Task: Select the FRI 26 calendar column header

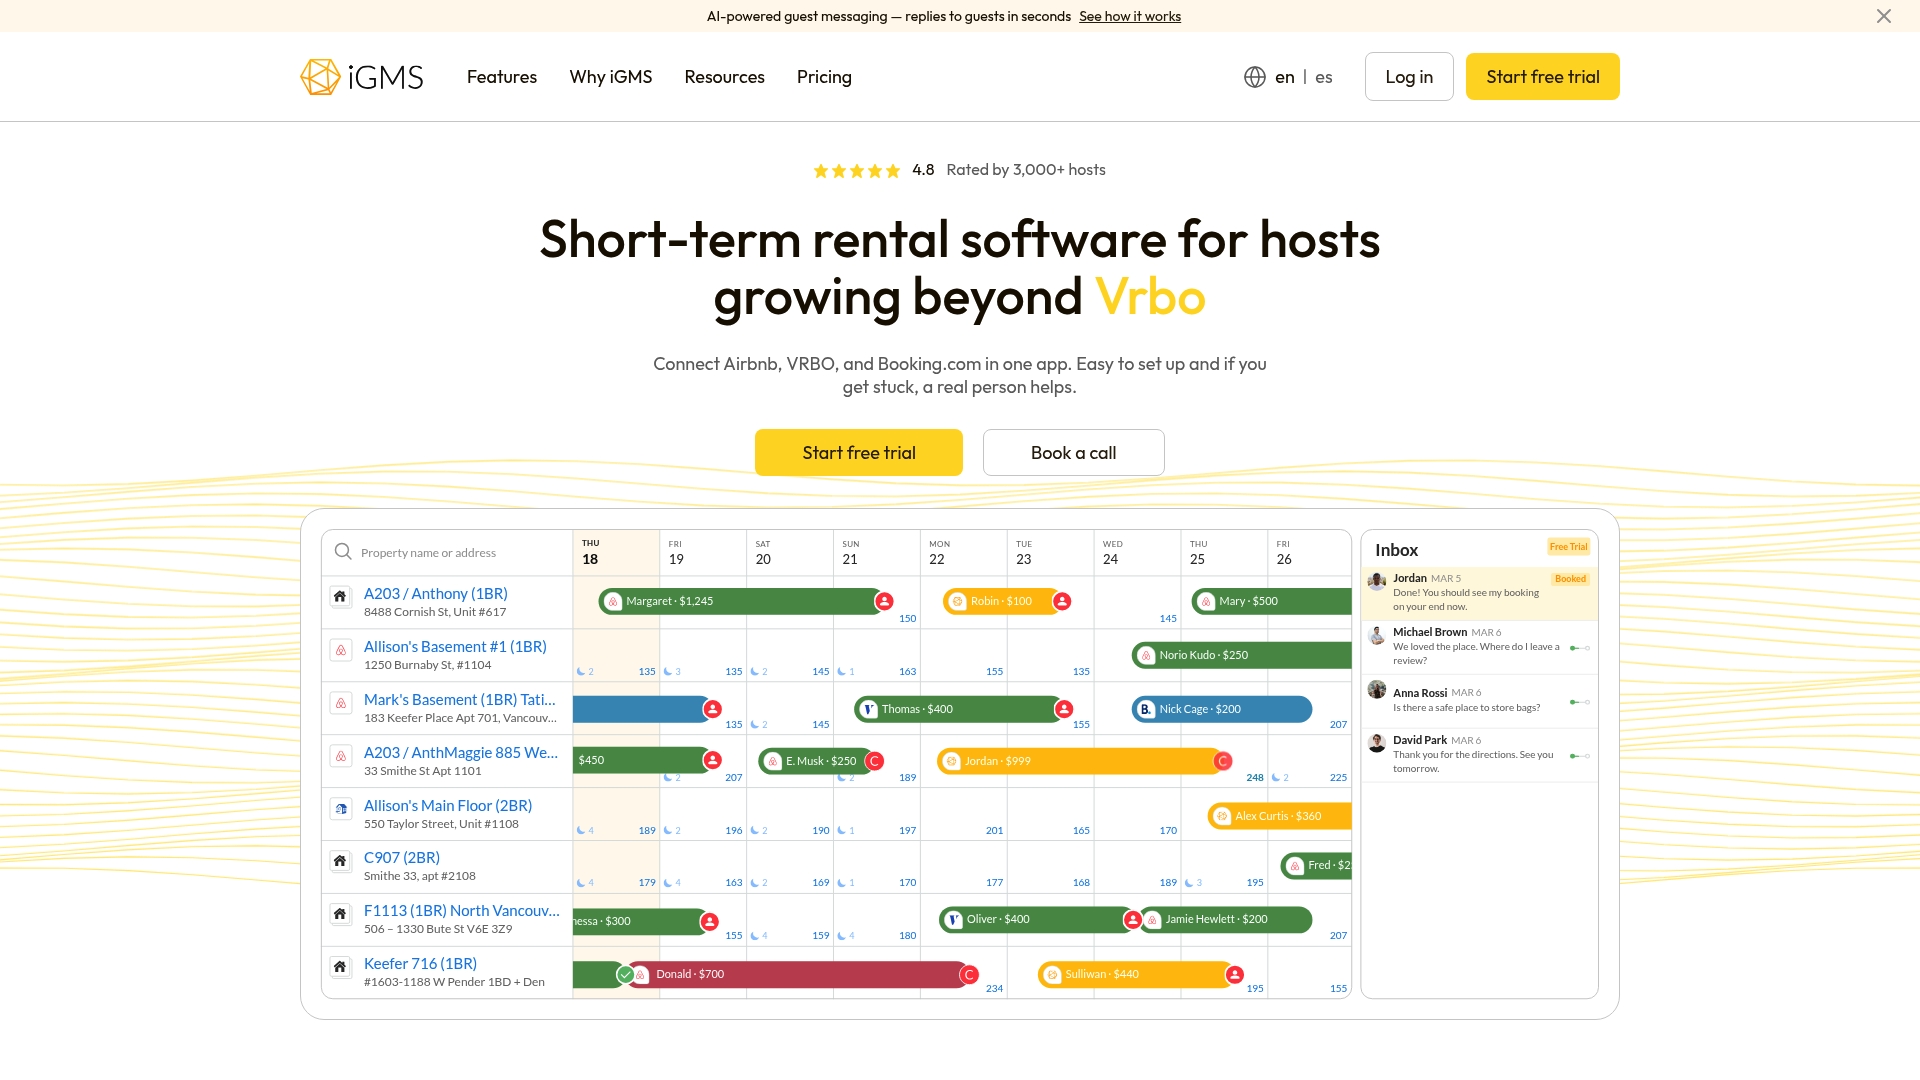Action: pyautogui.click(x=1309, y=552)
